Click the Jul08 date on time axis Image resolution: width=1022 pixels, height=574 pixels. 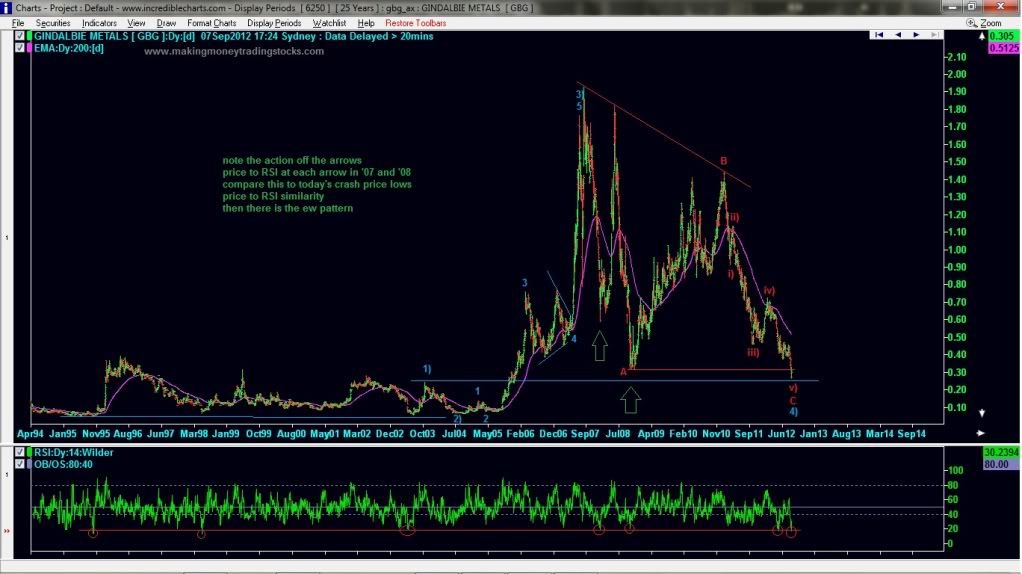(x=618, y=434)
